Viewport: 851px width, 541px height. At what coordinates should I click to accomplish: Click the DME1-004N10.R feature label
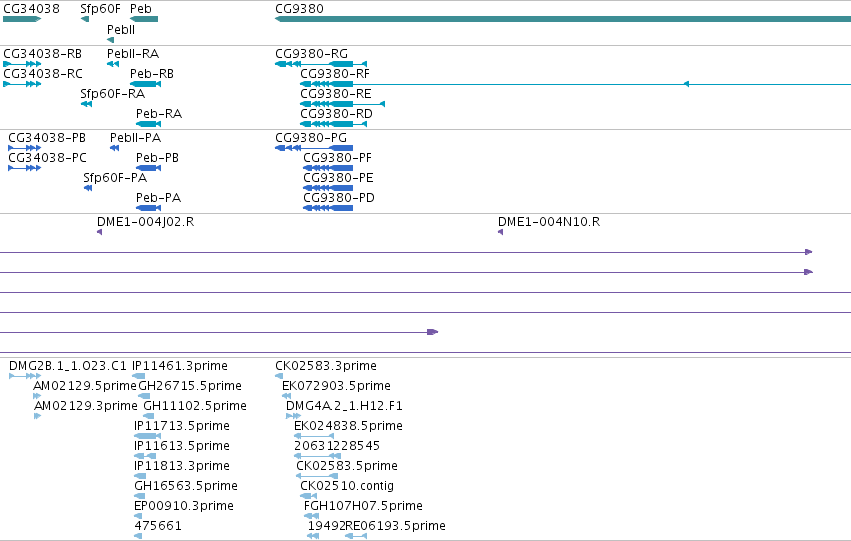point(549,222)
